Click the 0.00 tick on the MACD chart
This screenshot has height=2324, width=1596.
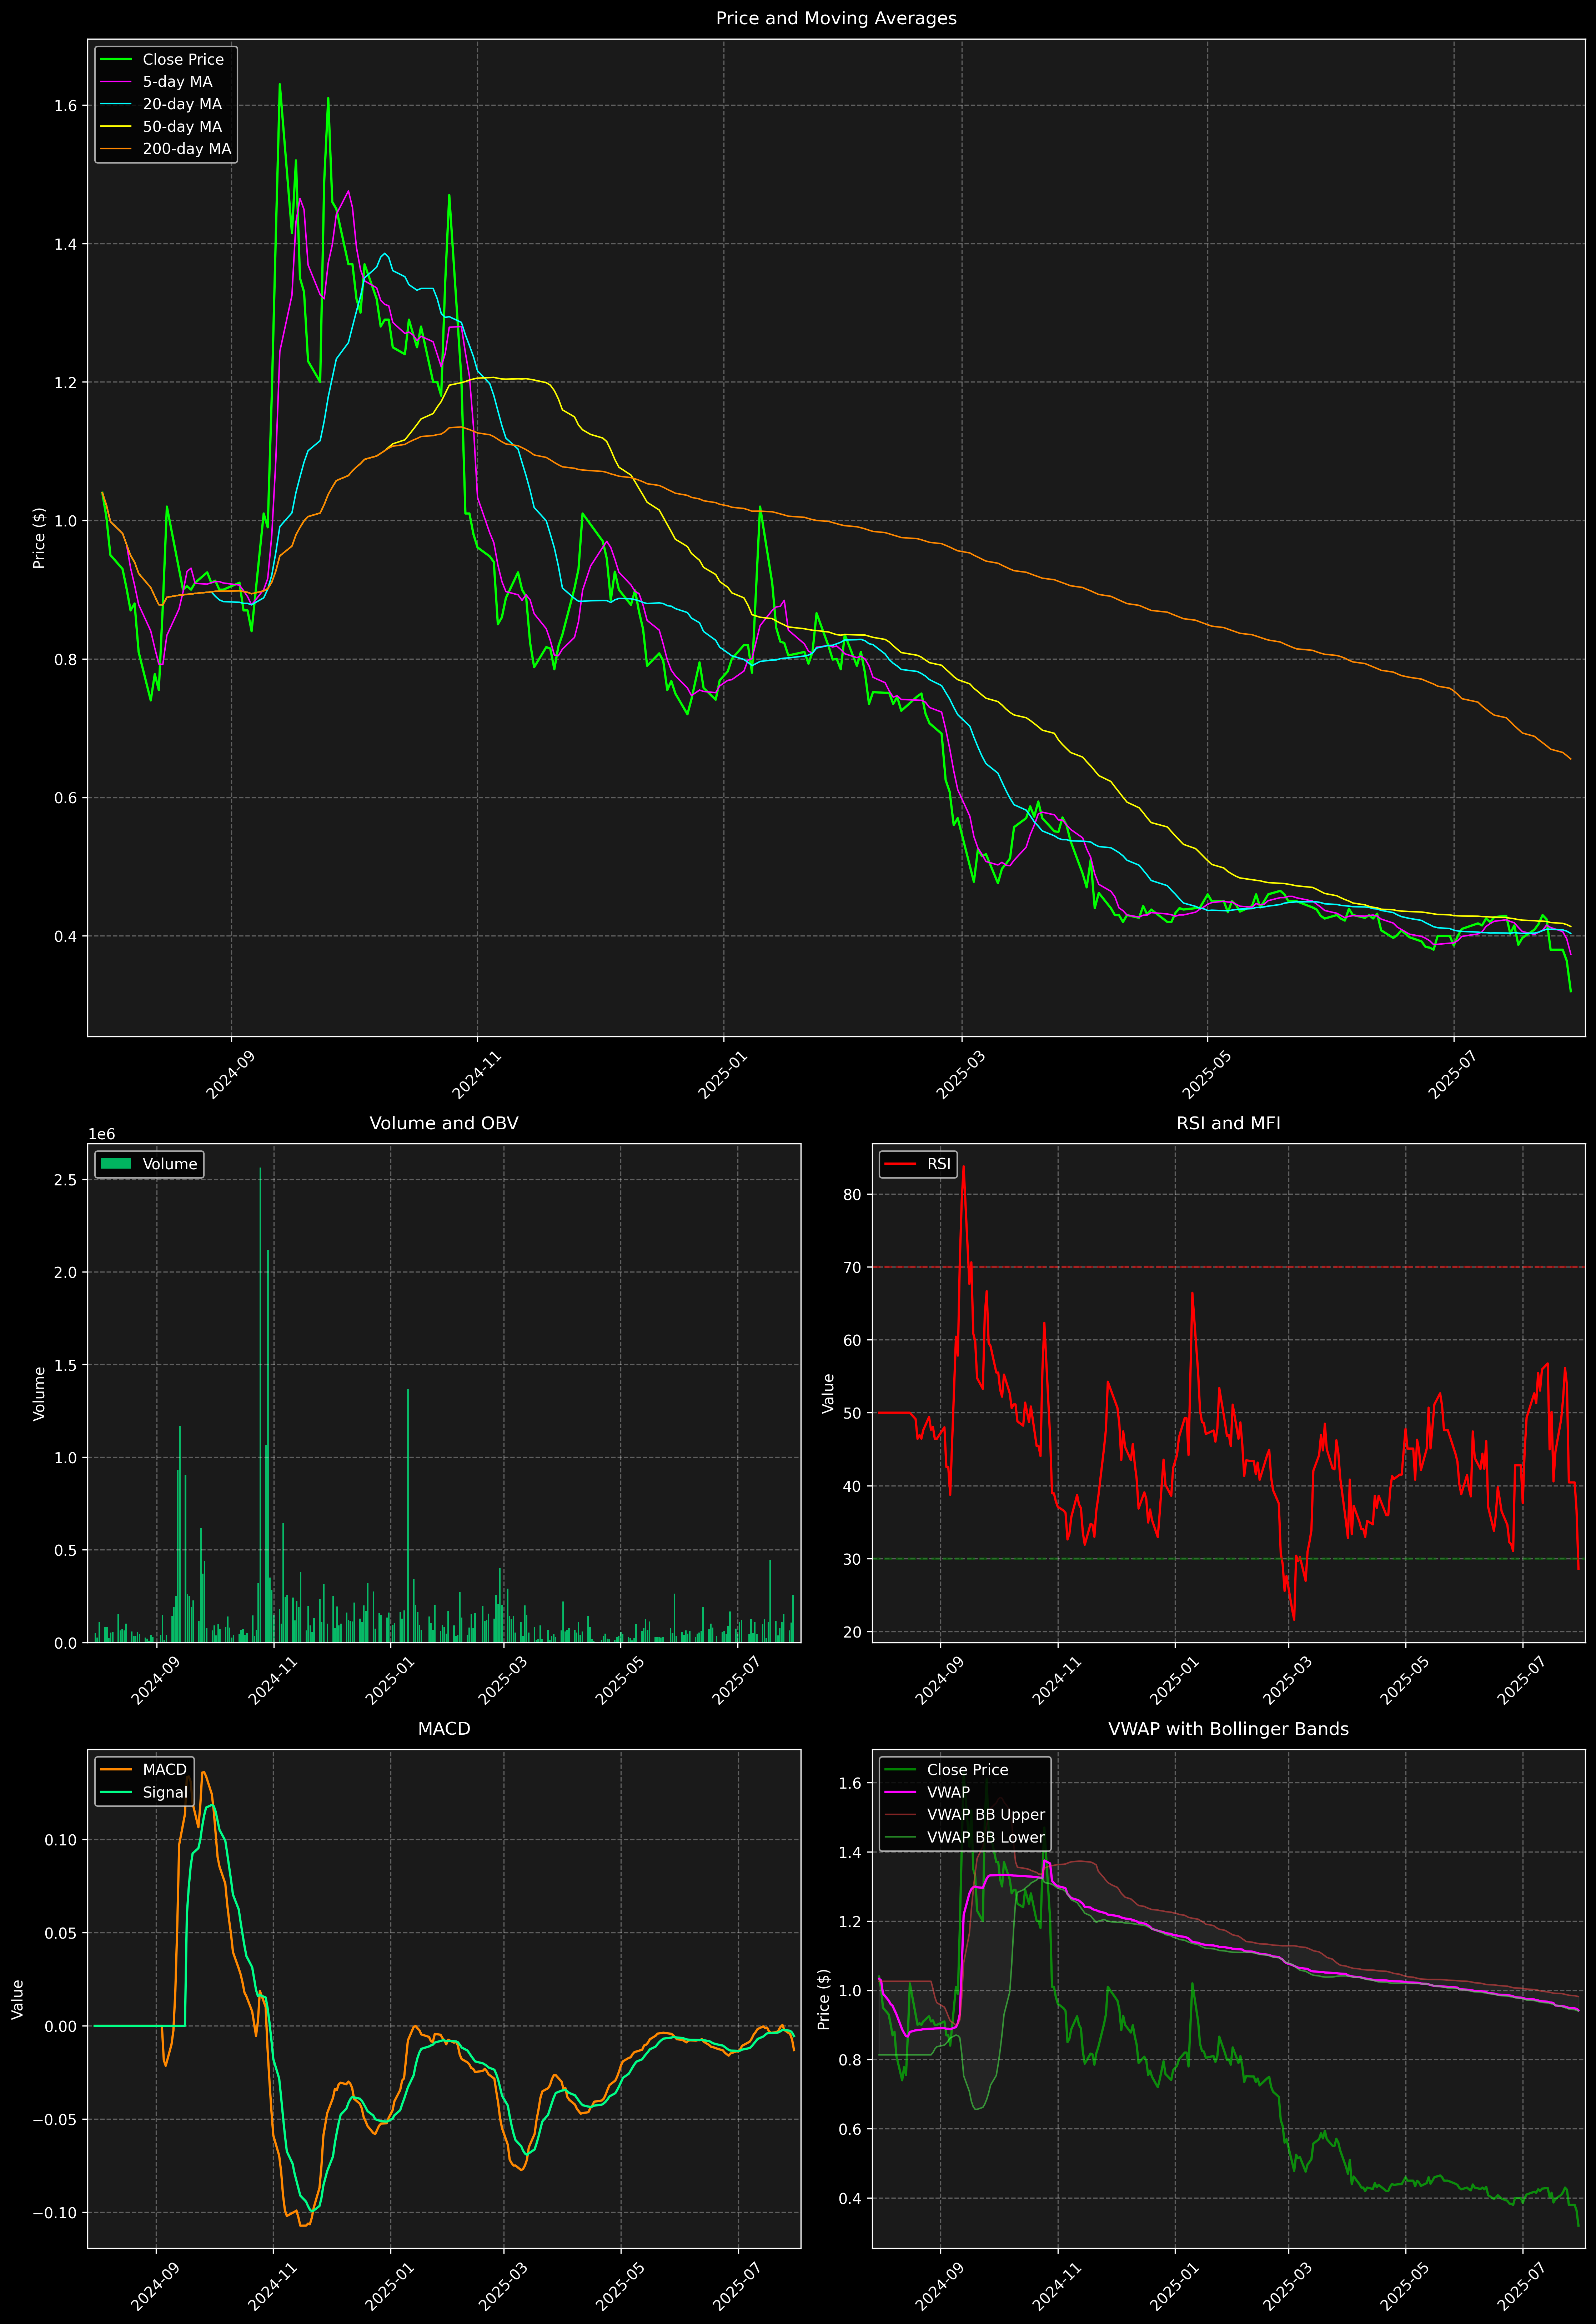pyautogui.click(x=61, y=2027)
